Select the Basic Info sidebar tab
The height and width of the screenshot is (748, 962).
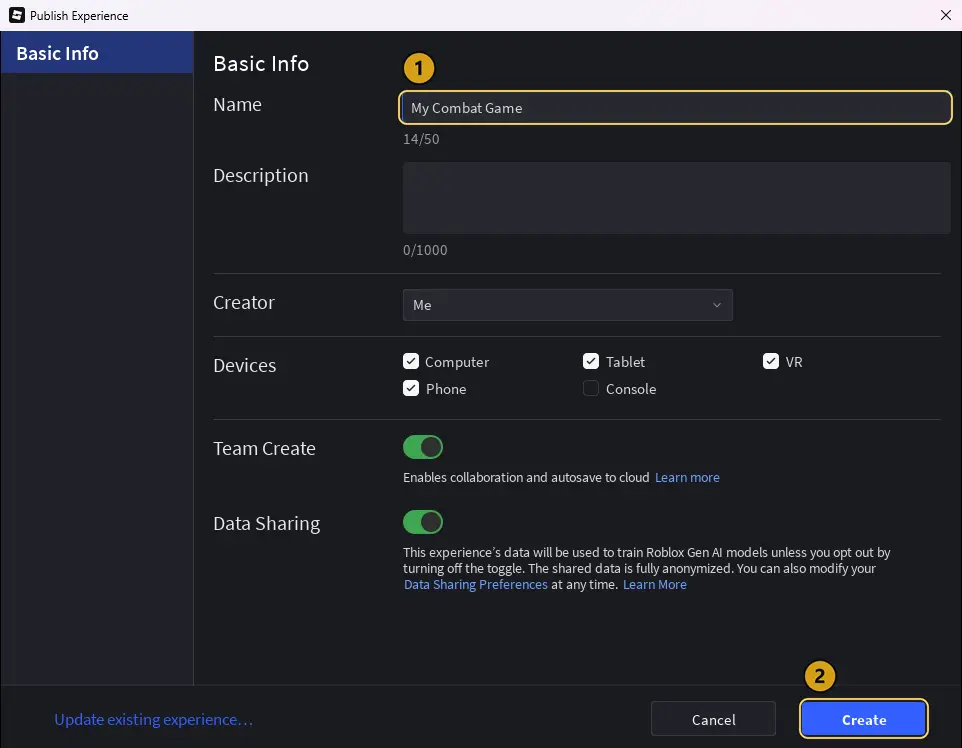pyautogui.click(x=97, y=53)
